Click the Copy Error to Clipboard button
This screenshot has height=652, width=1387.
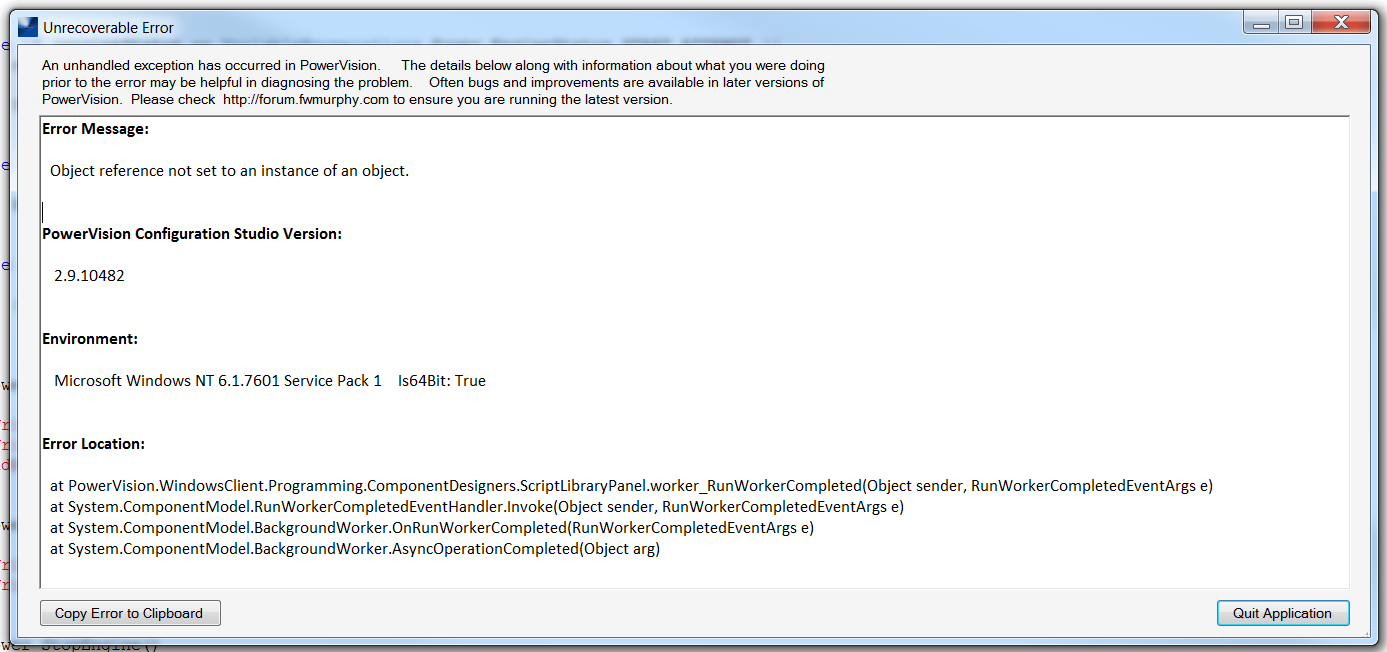(130, 613)
